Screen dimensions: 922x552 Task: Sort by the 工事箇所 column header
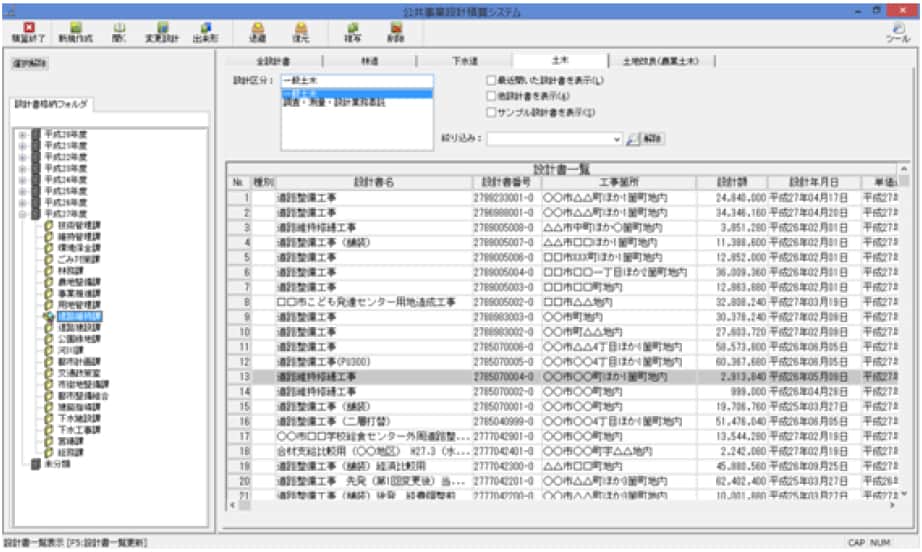tap(619, 182)
